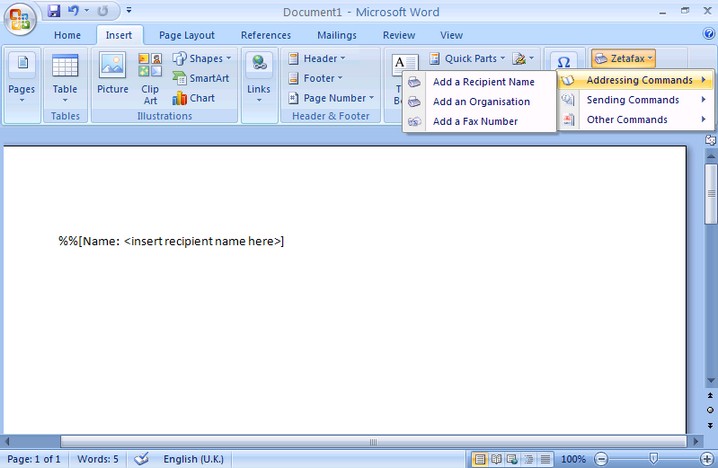The height and width of the screenshot is (468, 718).
Task: Go to the References tab
Action: [266, 35]
